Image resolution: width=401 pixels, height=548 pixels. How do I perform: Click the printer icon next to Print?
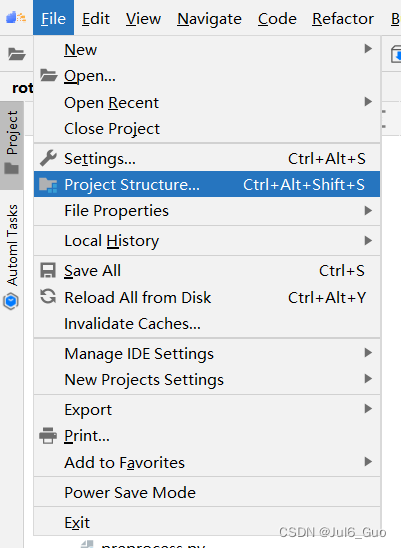[x=48, y=435]
